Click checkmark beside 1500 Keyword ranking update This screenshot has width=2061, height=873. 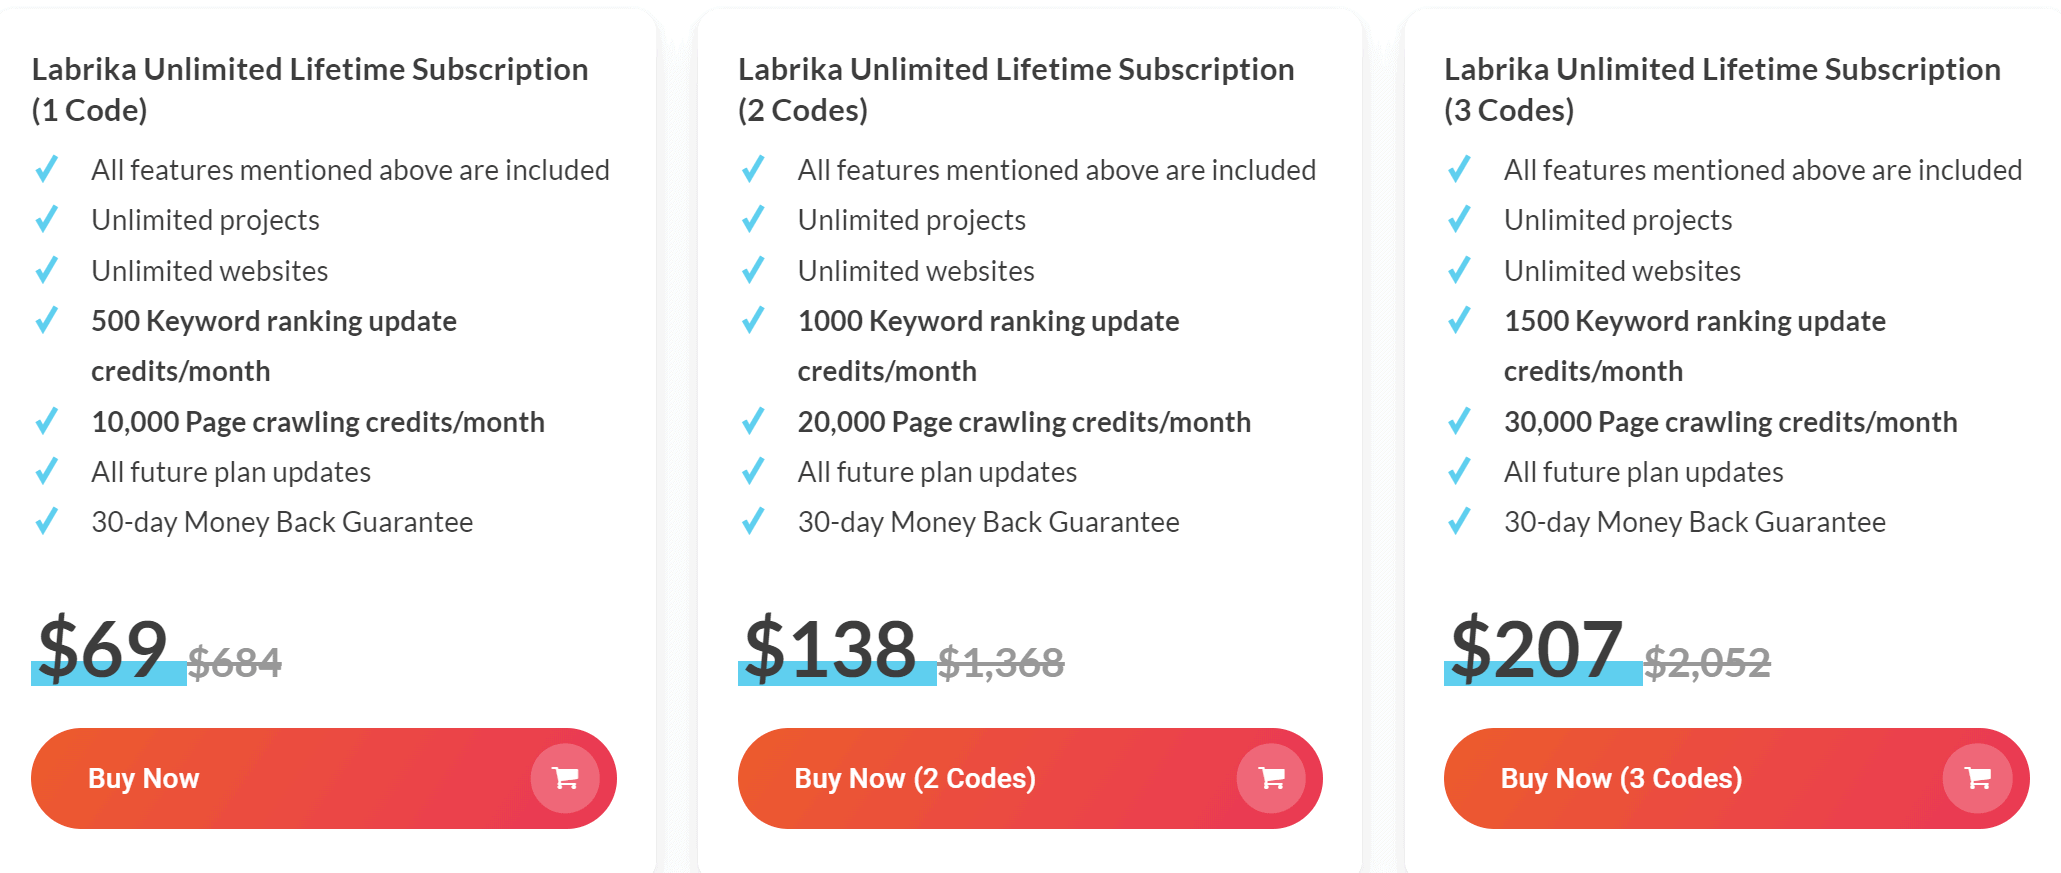[1459, 320]
